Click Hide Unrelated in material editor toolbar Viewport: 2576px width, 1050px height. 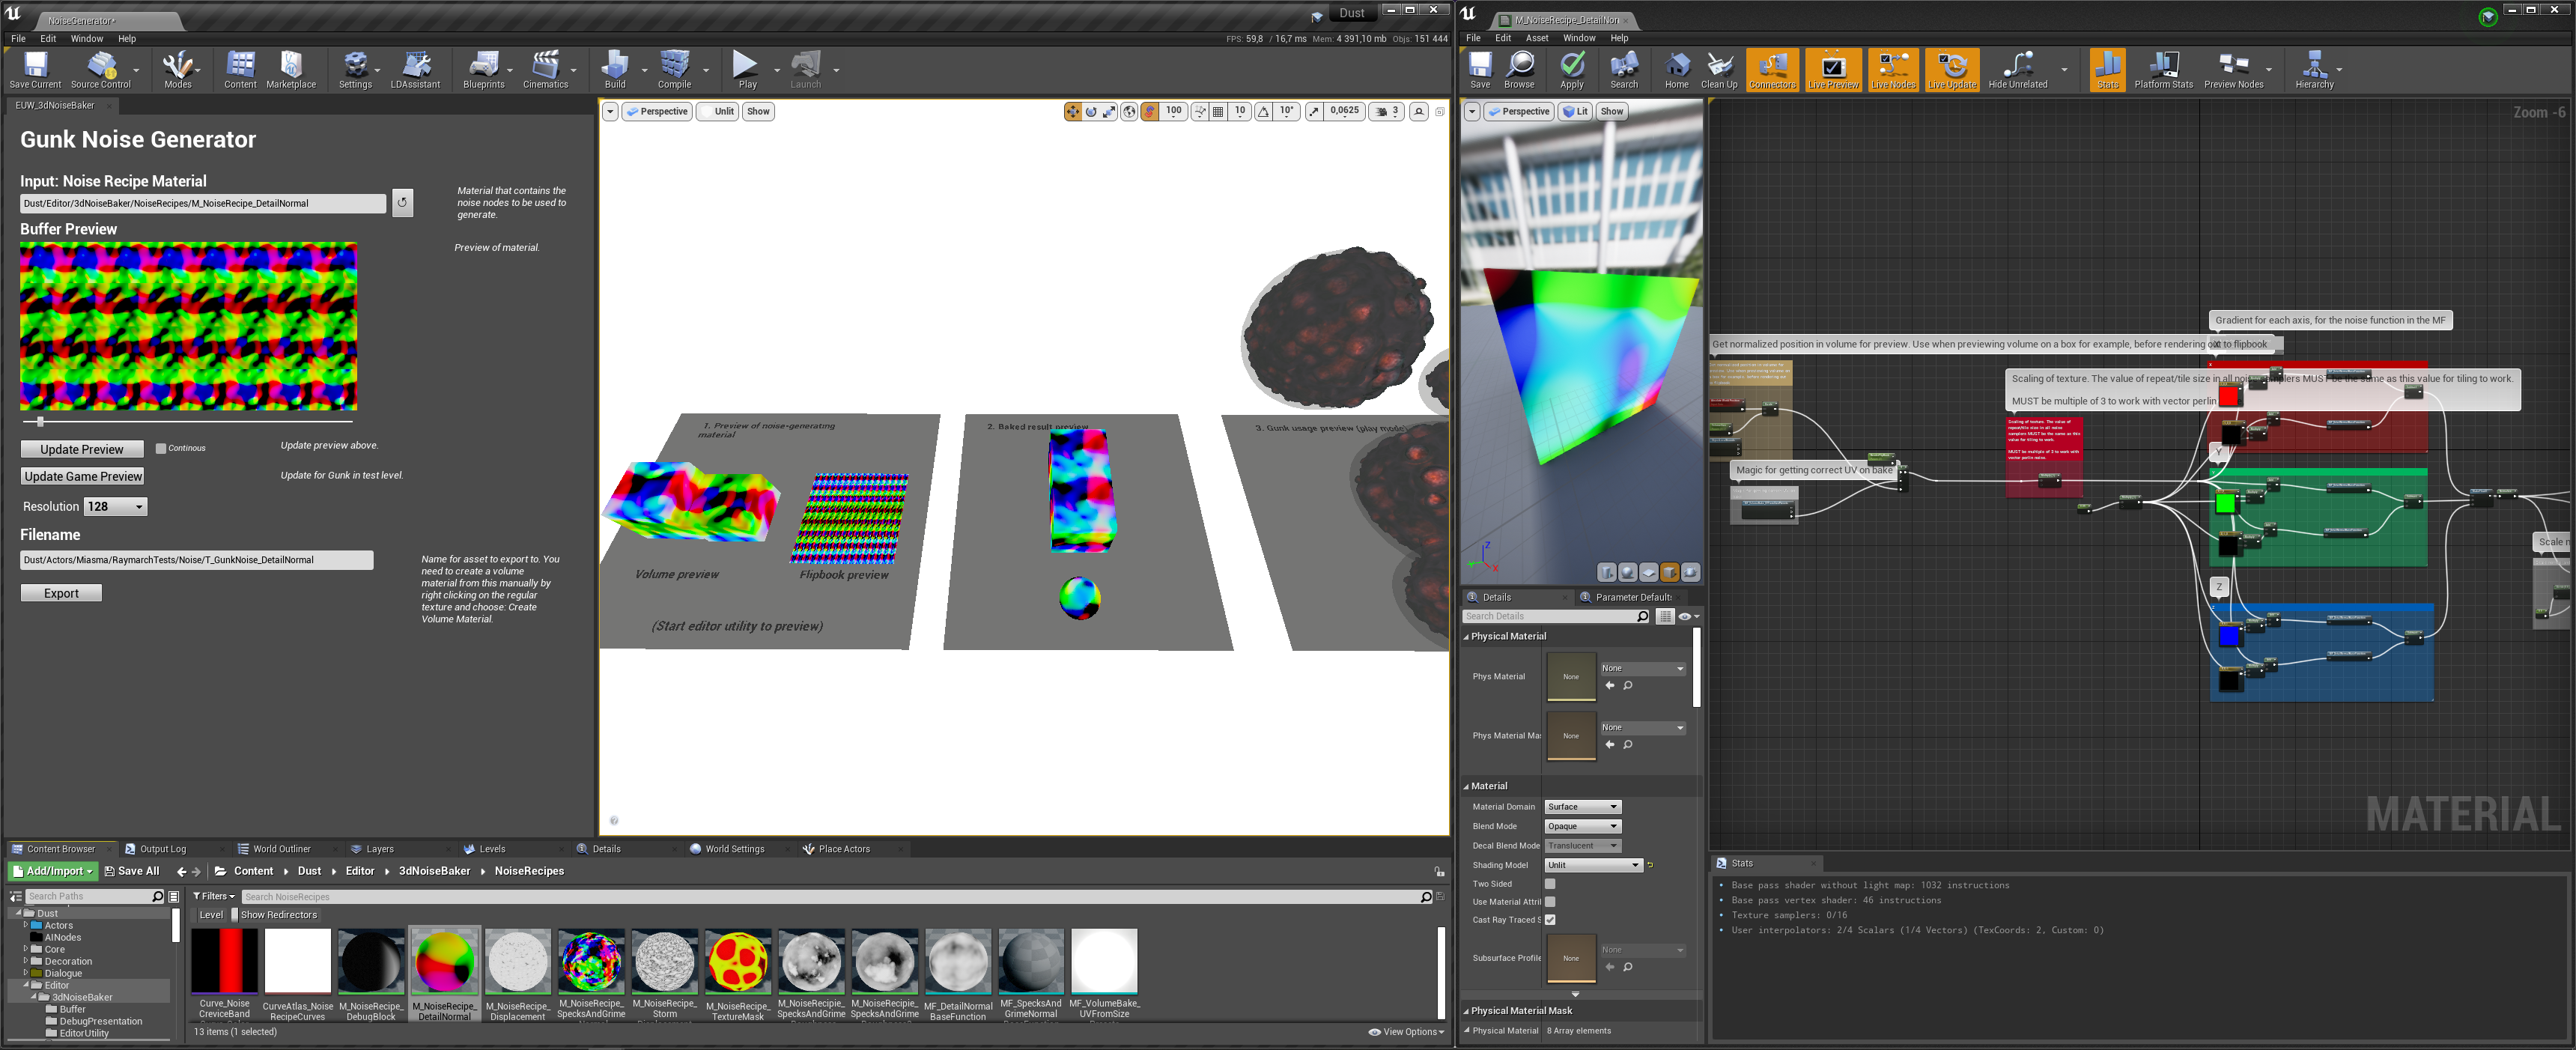coord(2017,70)
